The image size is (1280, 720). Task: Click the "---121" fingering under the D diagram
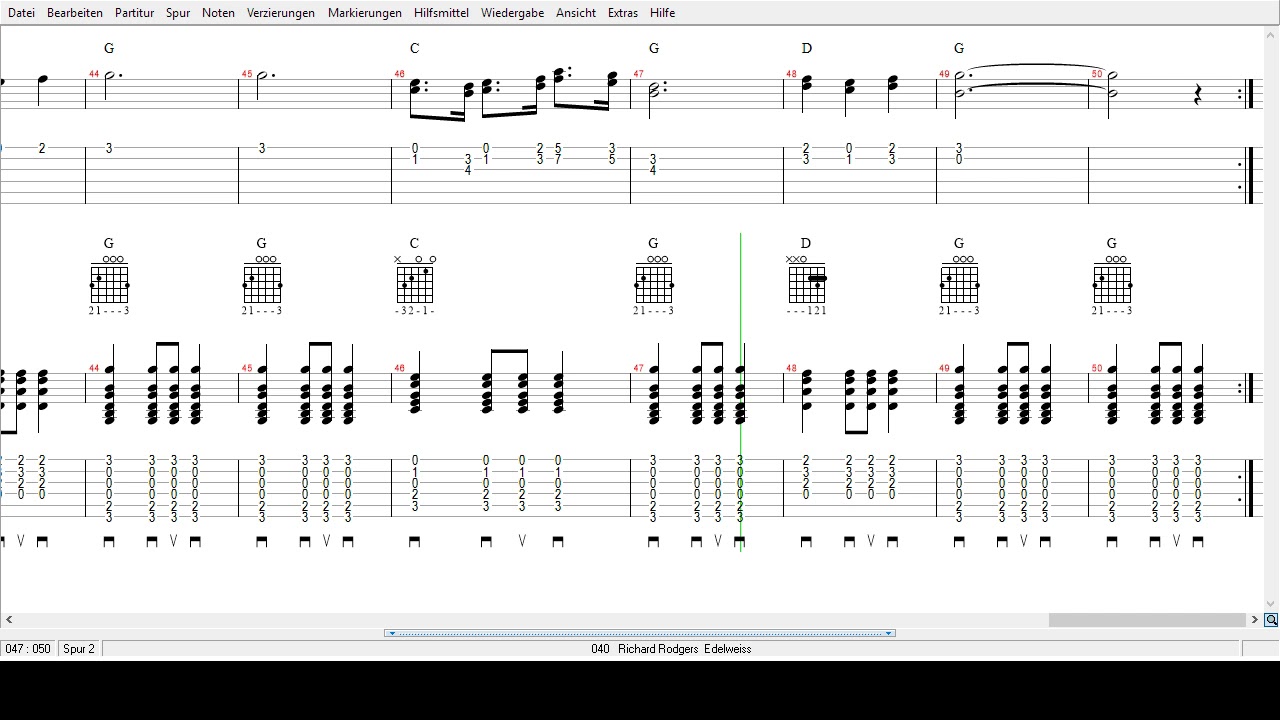(807, 311)
